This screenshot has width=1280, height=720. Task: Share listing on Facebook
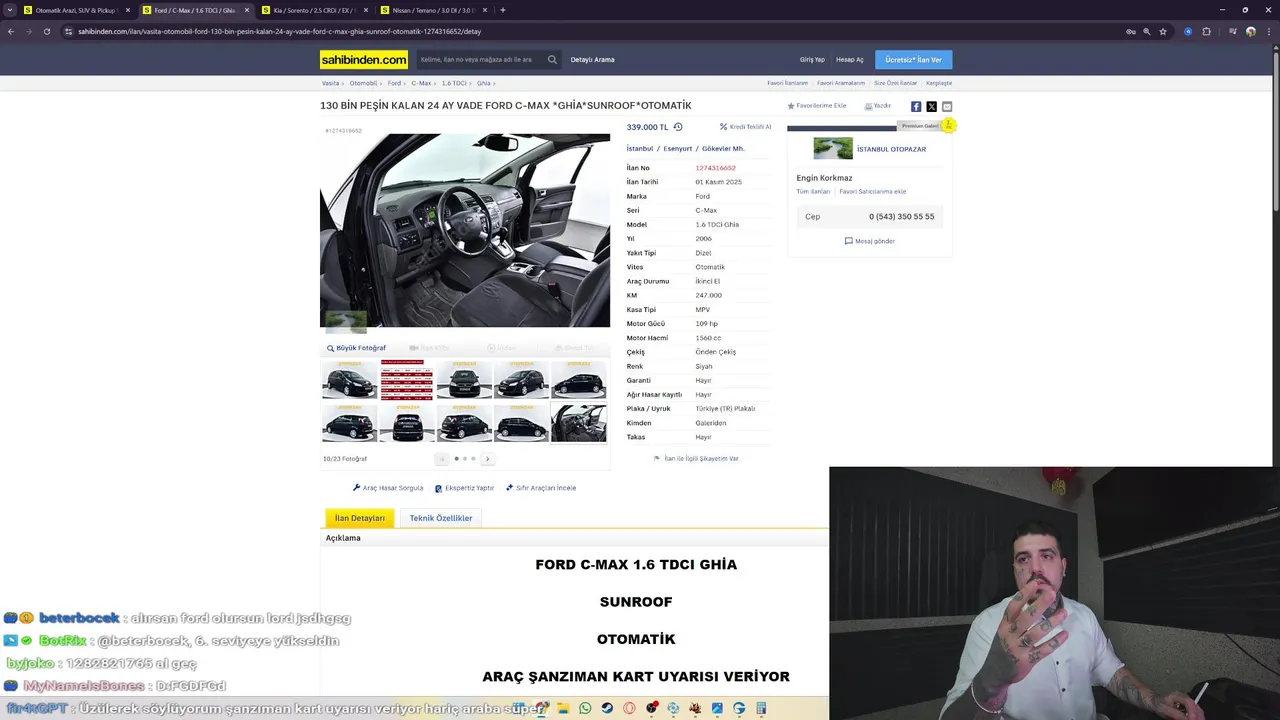(916, 106)
